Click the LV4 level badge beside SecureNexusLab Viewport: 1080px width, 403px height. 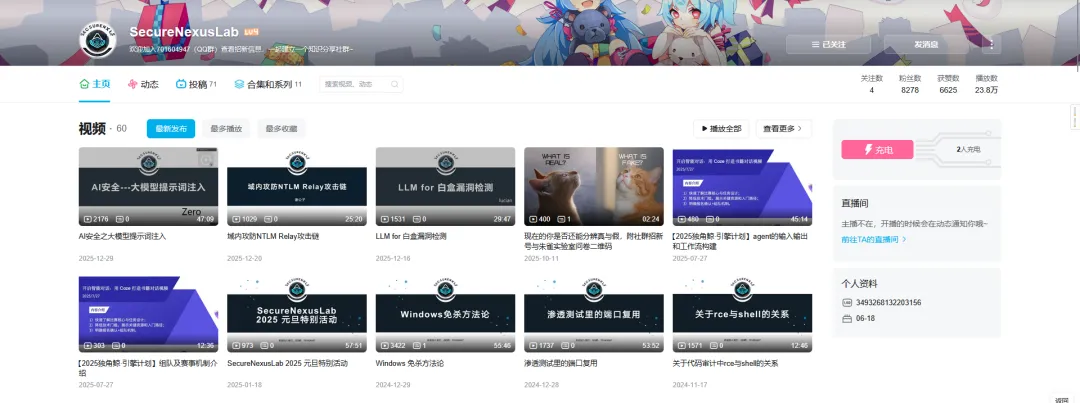pos(251,32)
